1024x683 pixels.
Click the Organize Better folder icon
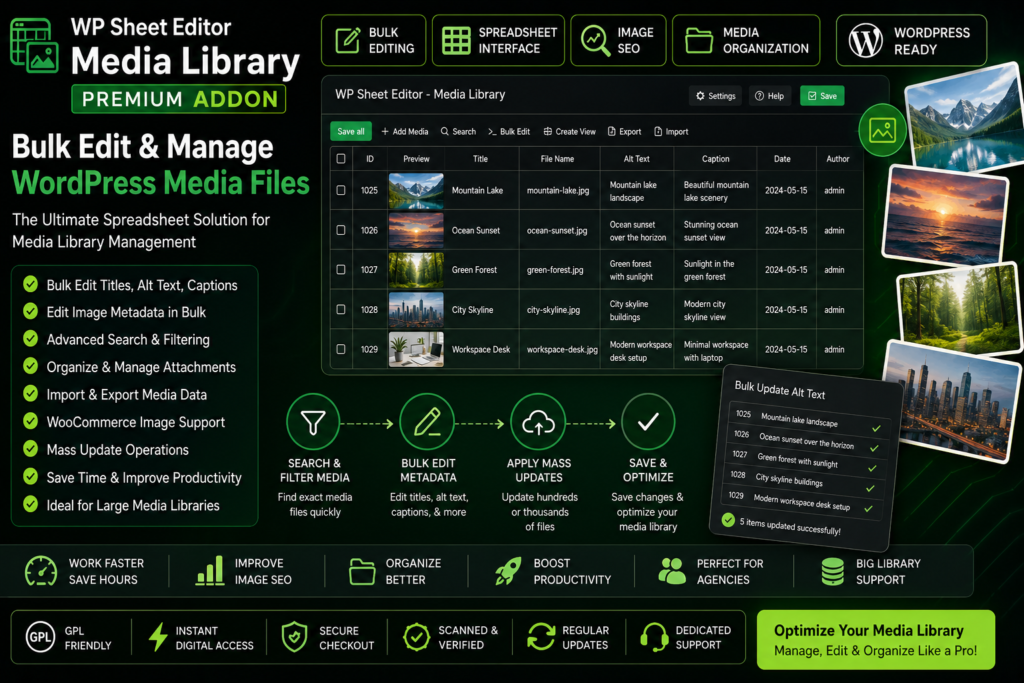tap(362, 571)
